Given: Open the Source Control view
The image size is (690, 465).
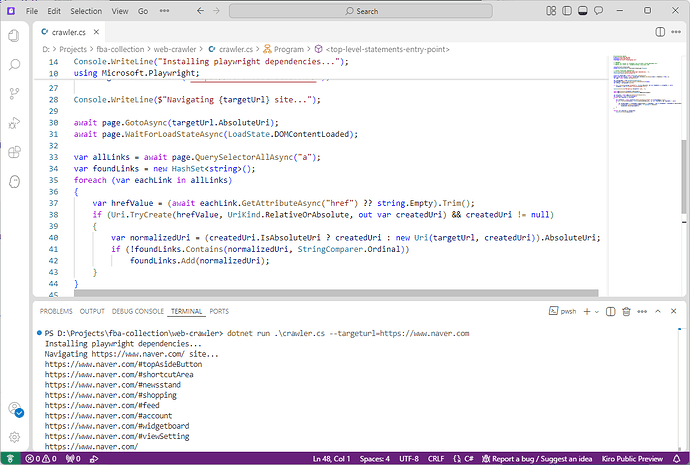Looking at the screenshot, I should pyautogui.click(x=14, y=94).
